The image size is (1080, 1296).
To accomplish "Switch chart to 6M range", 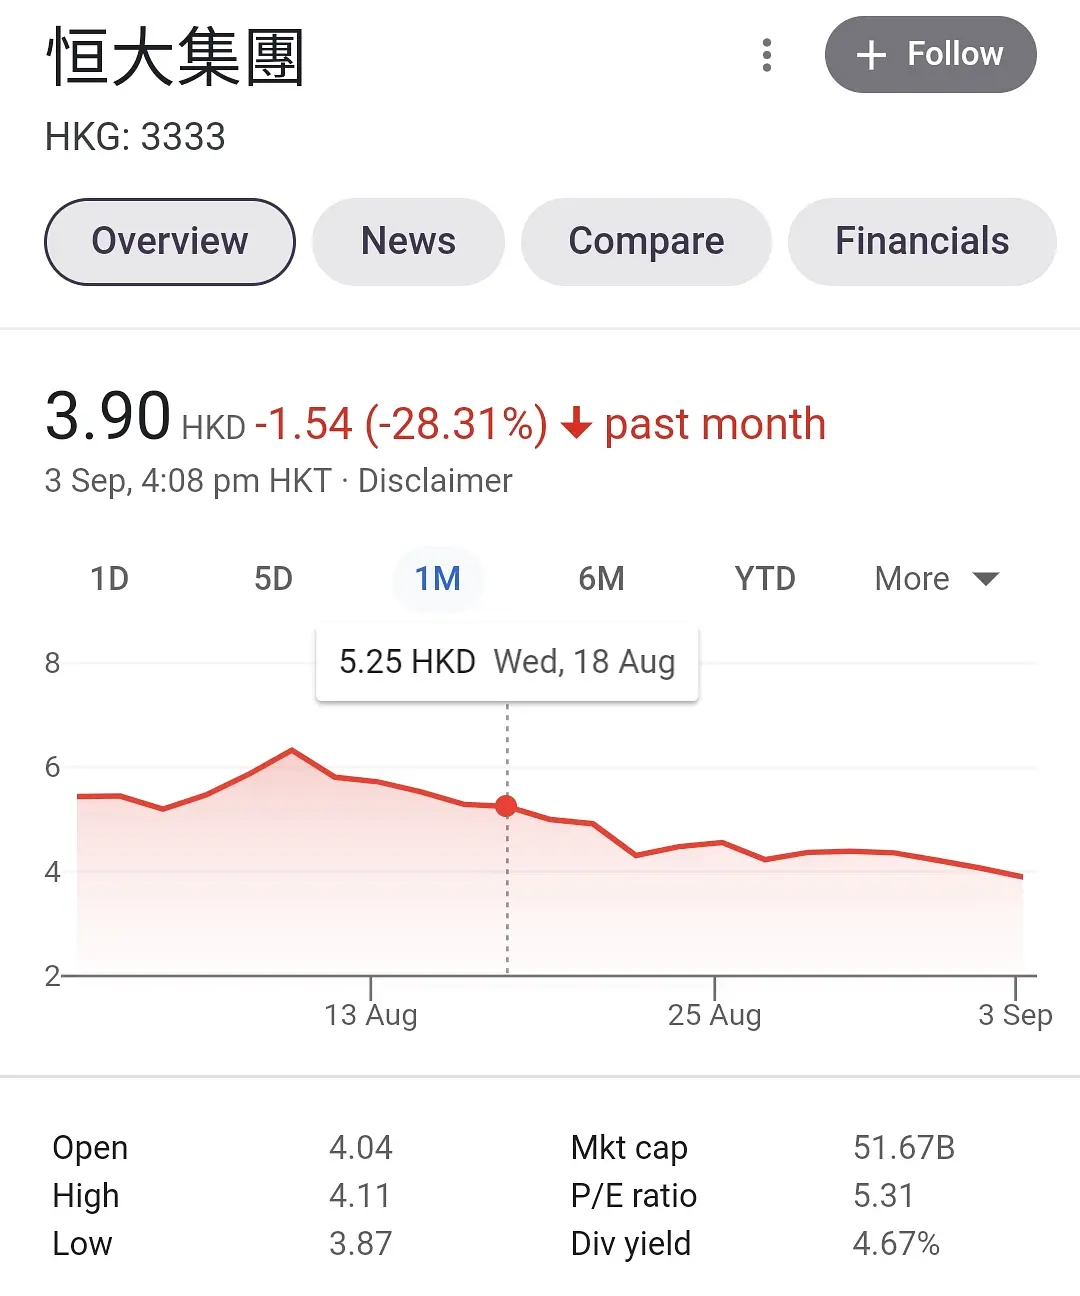I will [601, 579].
